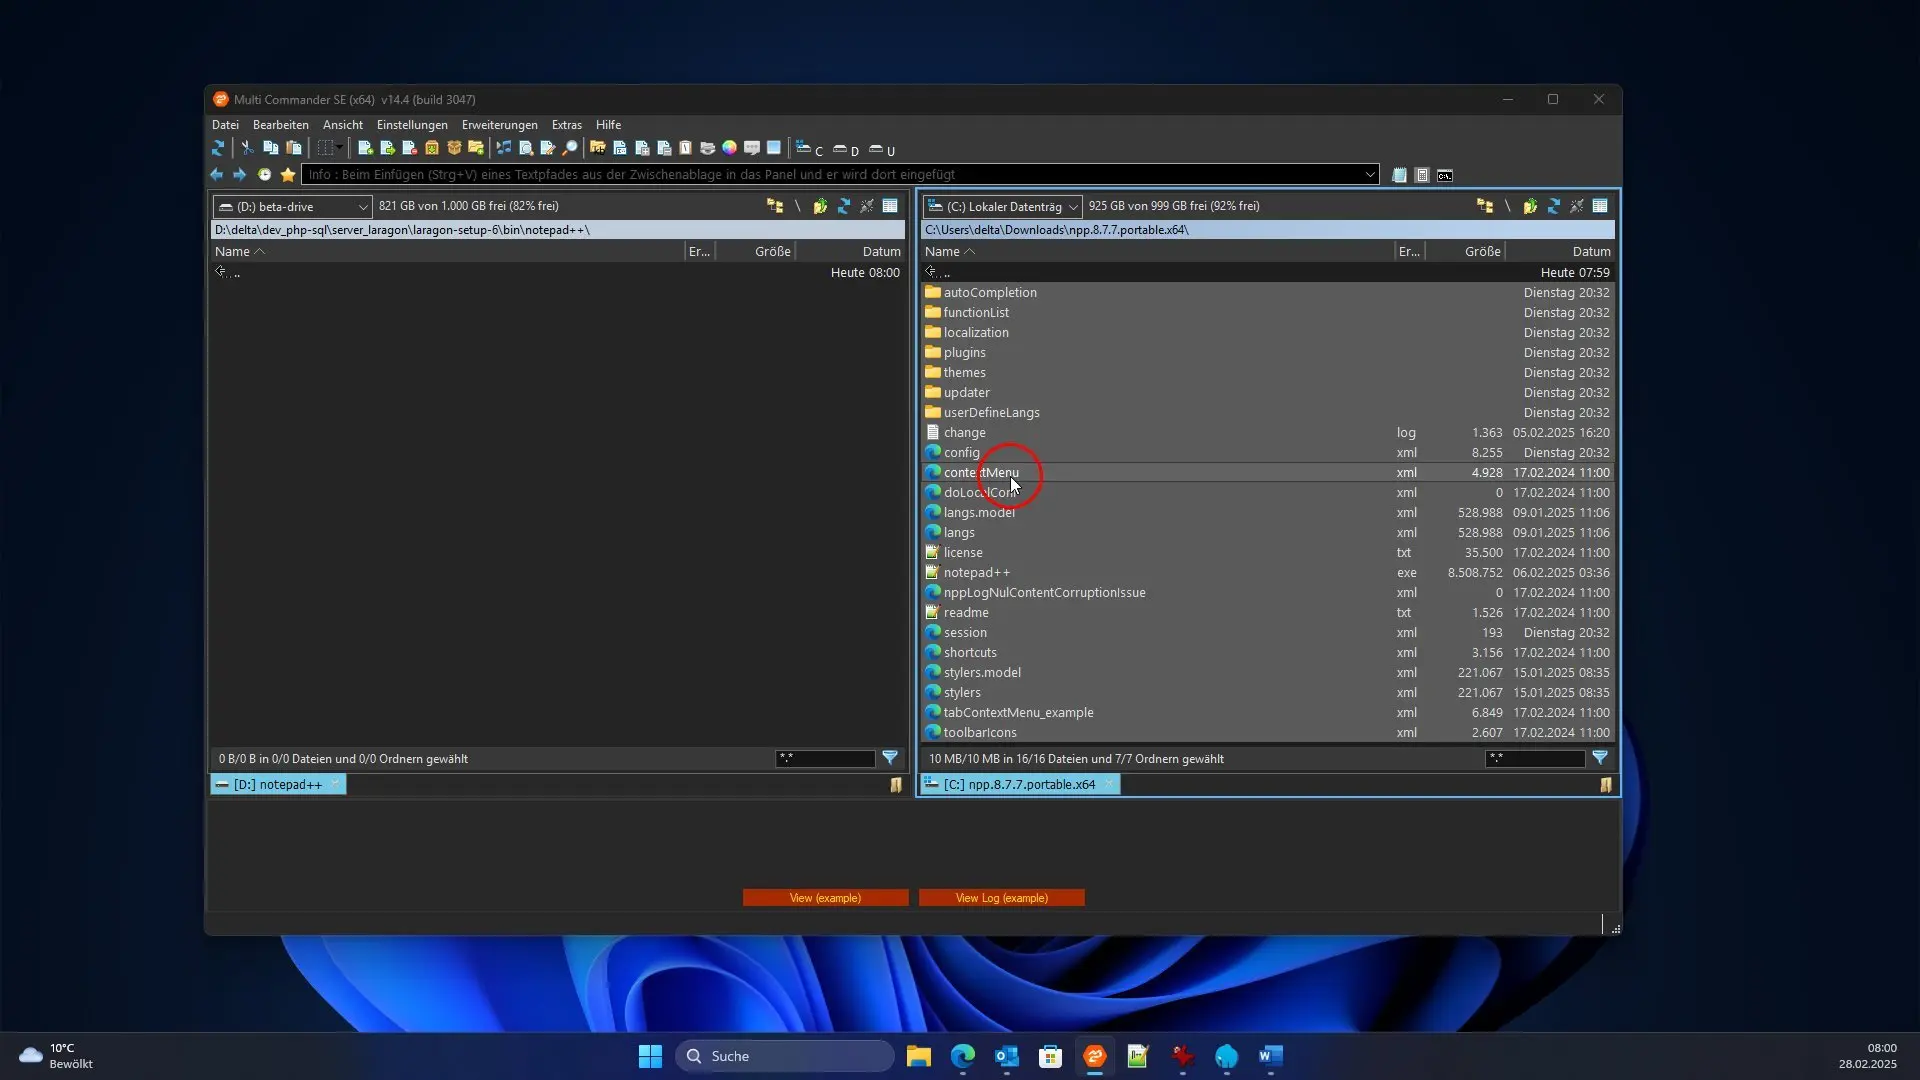Screen dimensions: 1920x1080
Task: Click view mode icon in right panel
Action: (x=1600, y=206)
